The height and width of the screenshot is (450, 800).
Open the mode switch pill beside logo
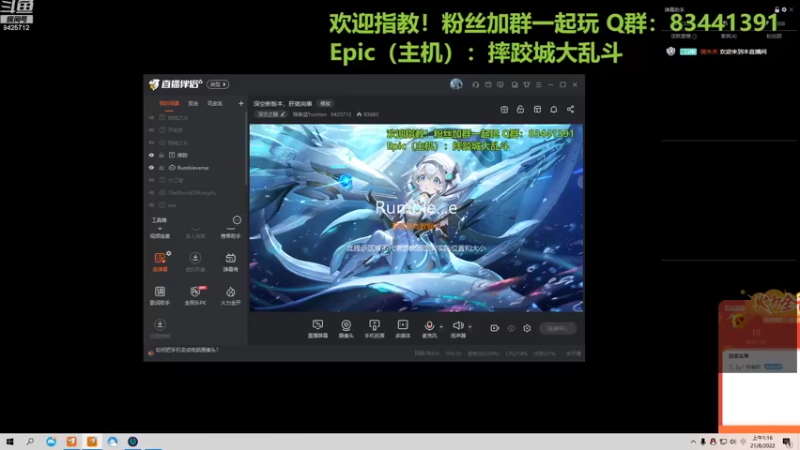218,85
